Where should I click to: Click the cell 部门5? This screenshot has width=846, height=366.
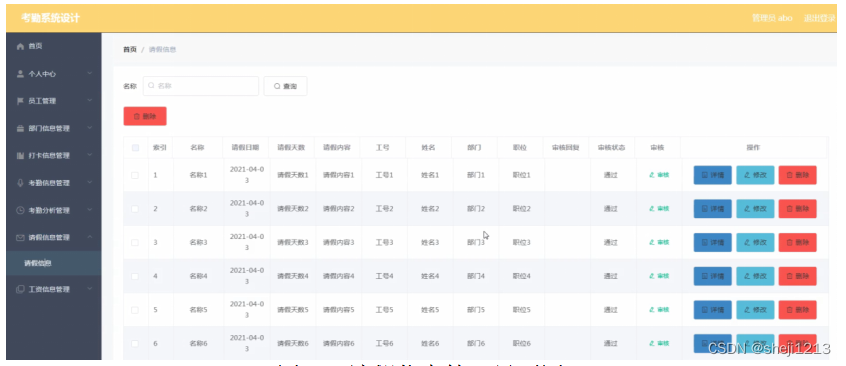[476, 310]
